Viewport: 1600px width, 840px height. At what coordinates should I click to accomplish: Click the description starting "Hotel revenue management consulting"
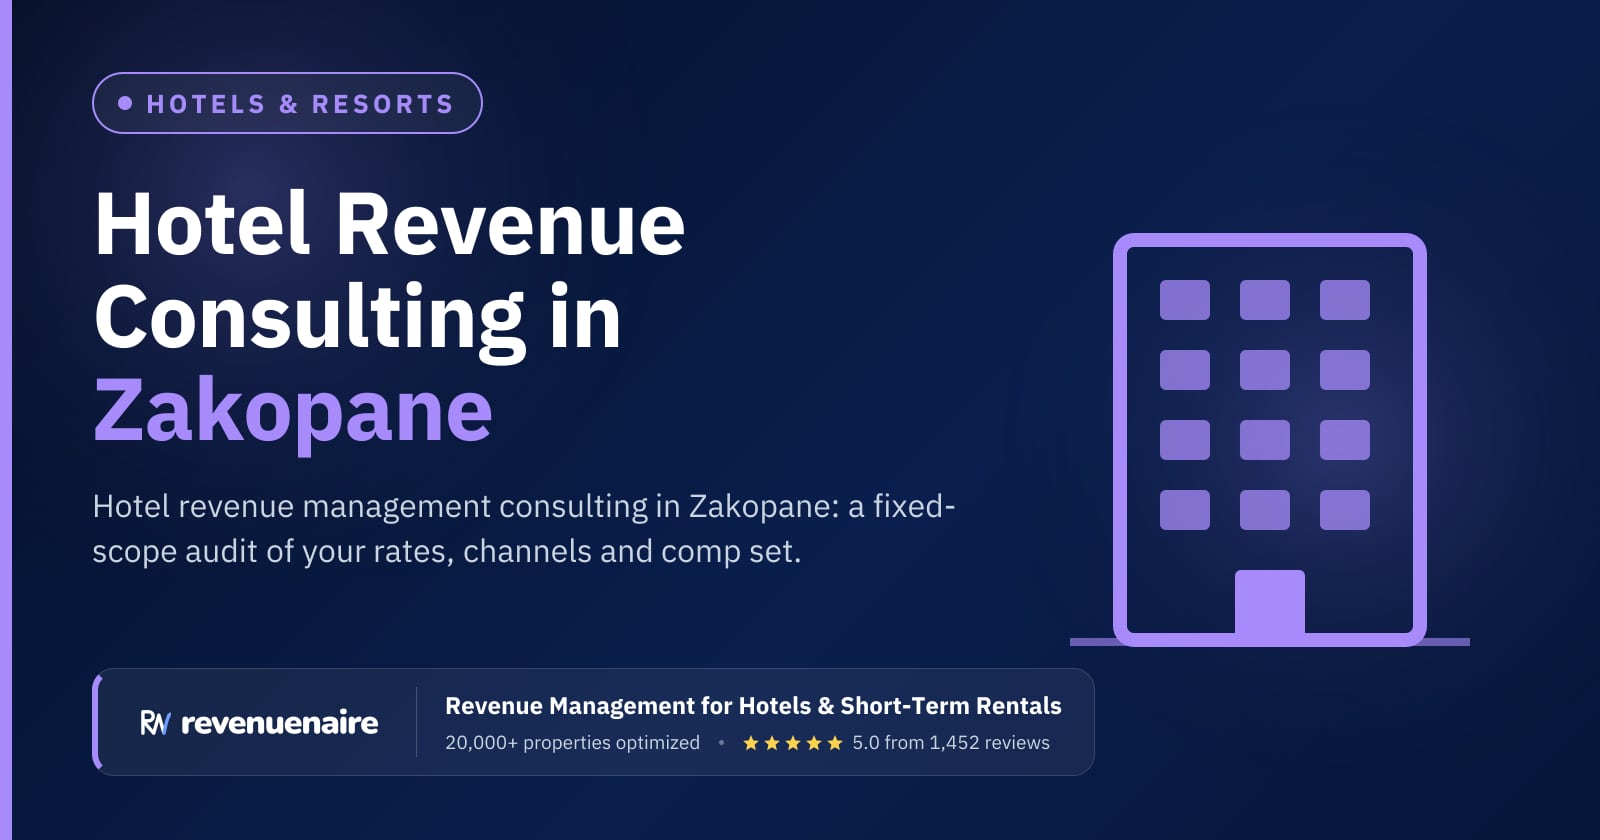pyautogui.click(x=523, y=528)
